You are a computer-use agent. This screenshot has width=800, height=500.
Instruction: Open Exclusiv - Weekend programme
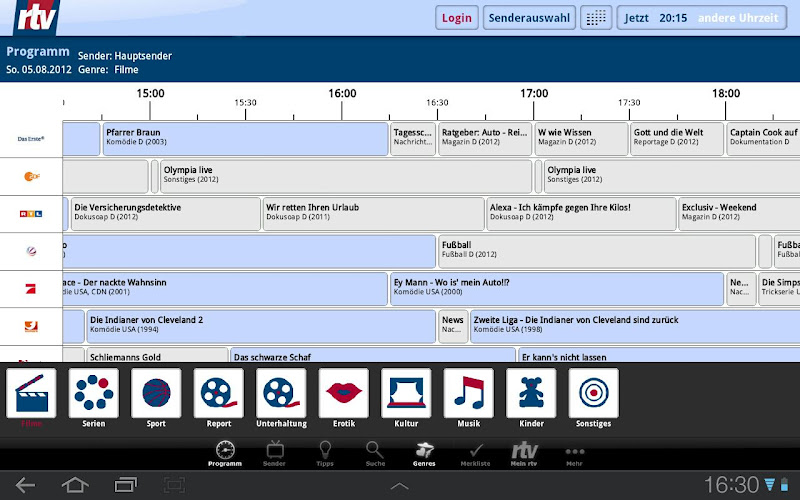739,214
